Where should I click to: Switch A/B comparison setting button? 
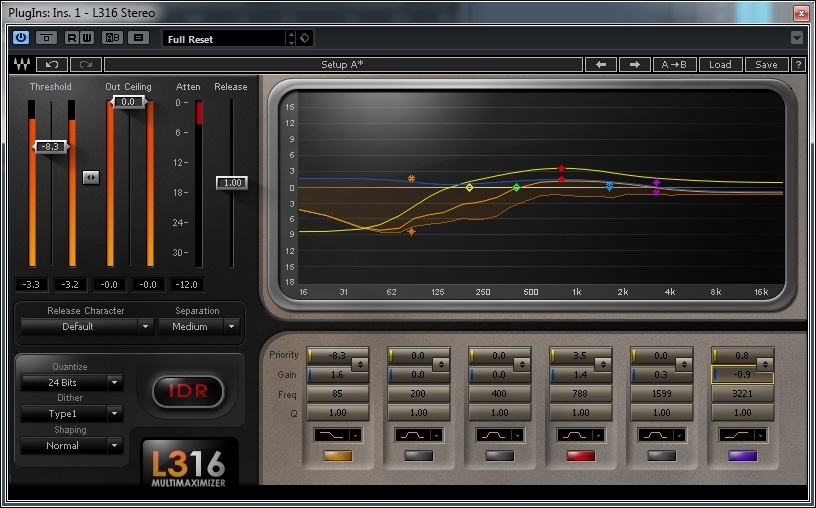(x=112, y=37)
